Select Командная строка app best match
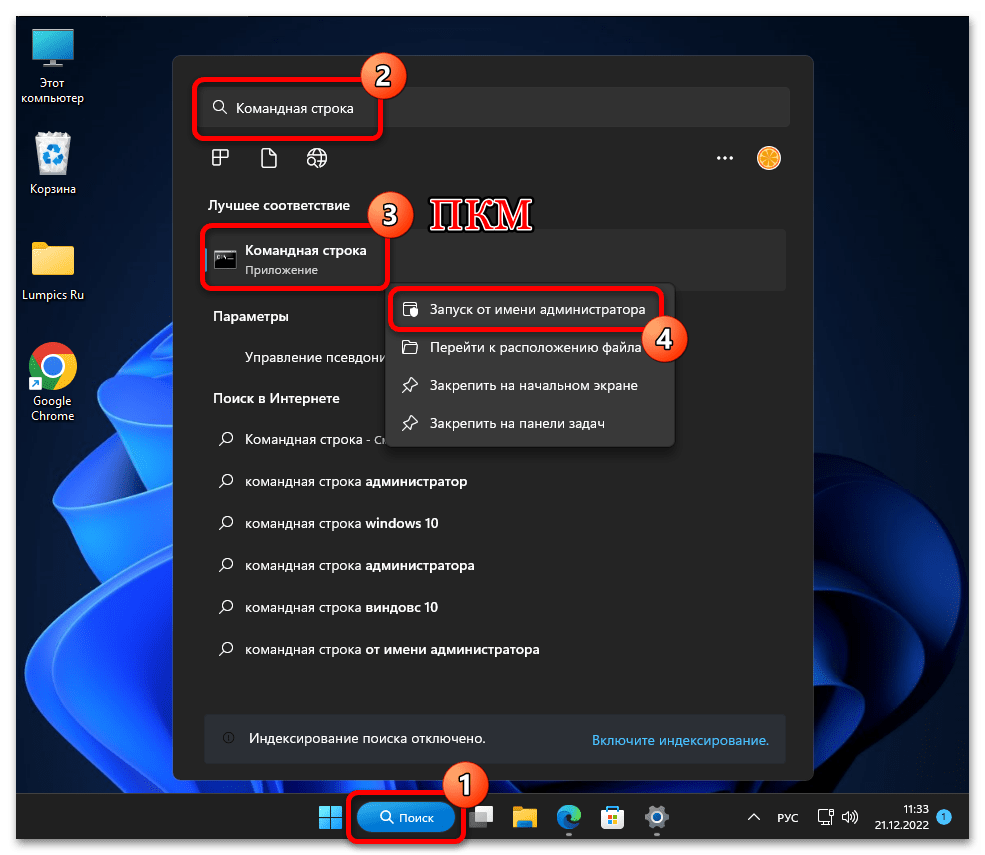The width and height of the screenshot is (985, 855). click(x=495, y=259)
